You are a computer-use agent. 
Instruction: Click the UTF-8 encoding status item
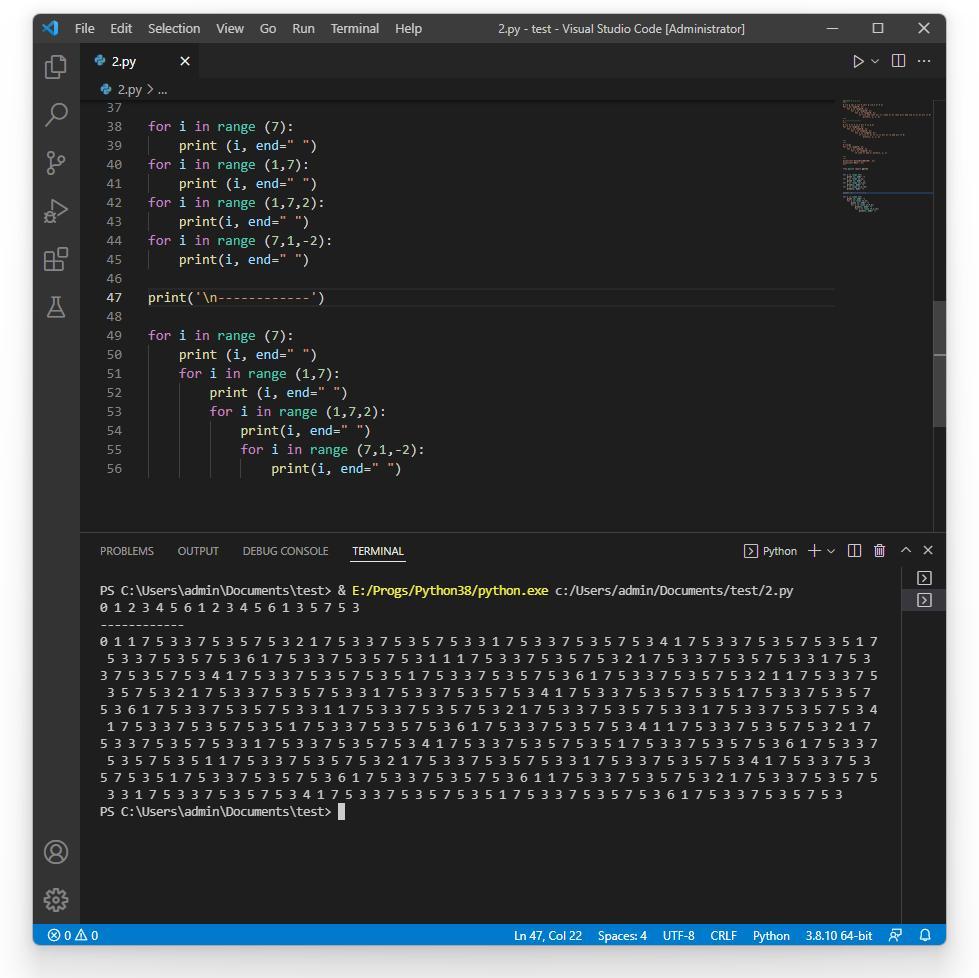point(678,936)
